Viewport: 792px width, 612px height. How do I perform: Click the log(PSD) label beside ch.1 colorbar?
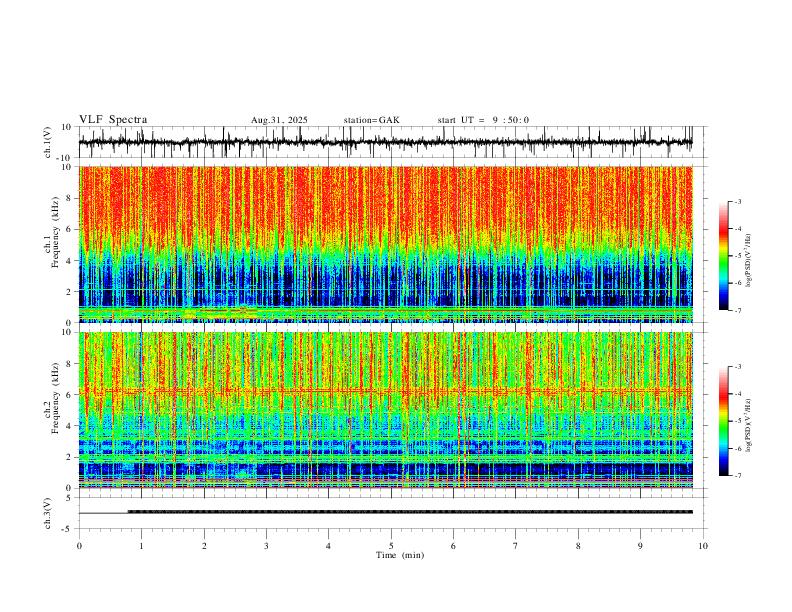pos(749,261)
